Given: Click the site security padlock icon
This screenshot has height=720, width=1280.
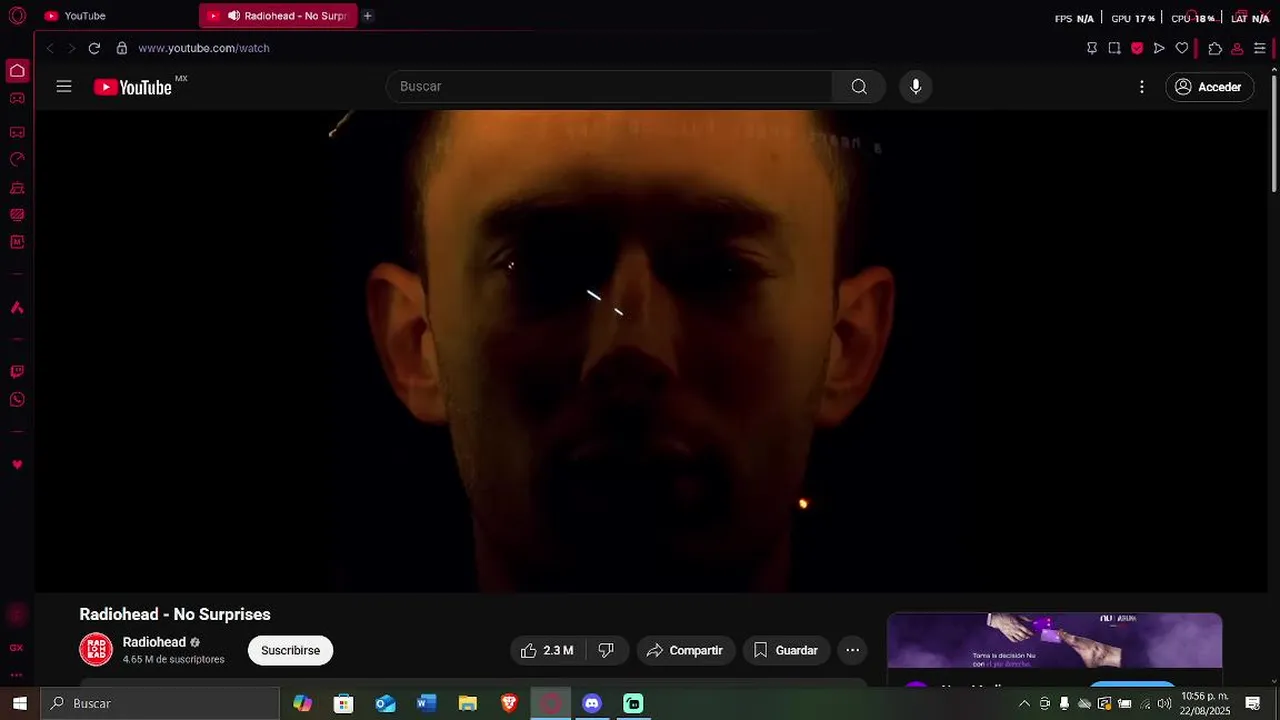Looking at the screenshot, I should pos(122,48).
